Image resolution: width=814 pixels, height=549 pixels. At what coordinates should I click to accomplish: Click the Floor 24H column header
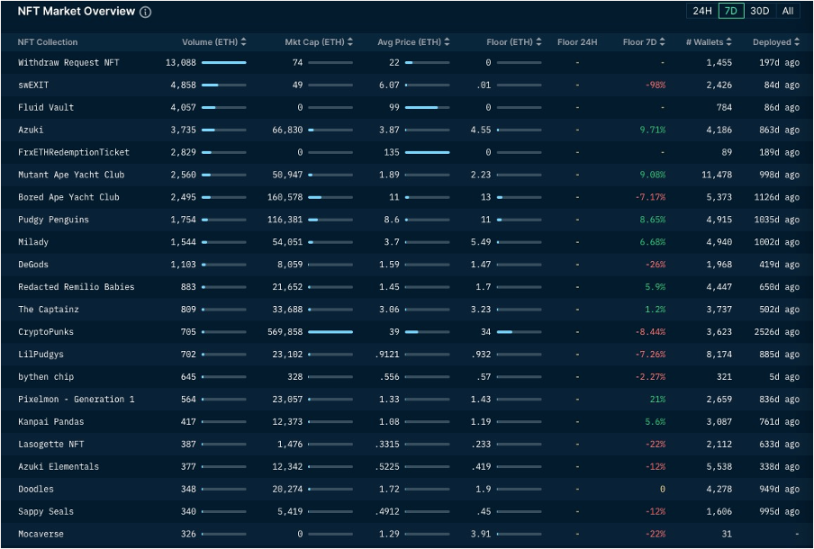coord(577,42)
